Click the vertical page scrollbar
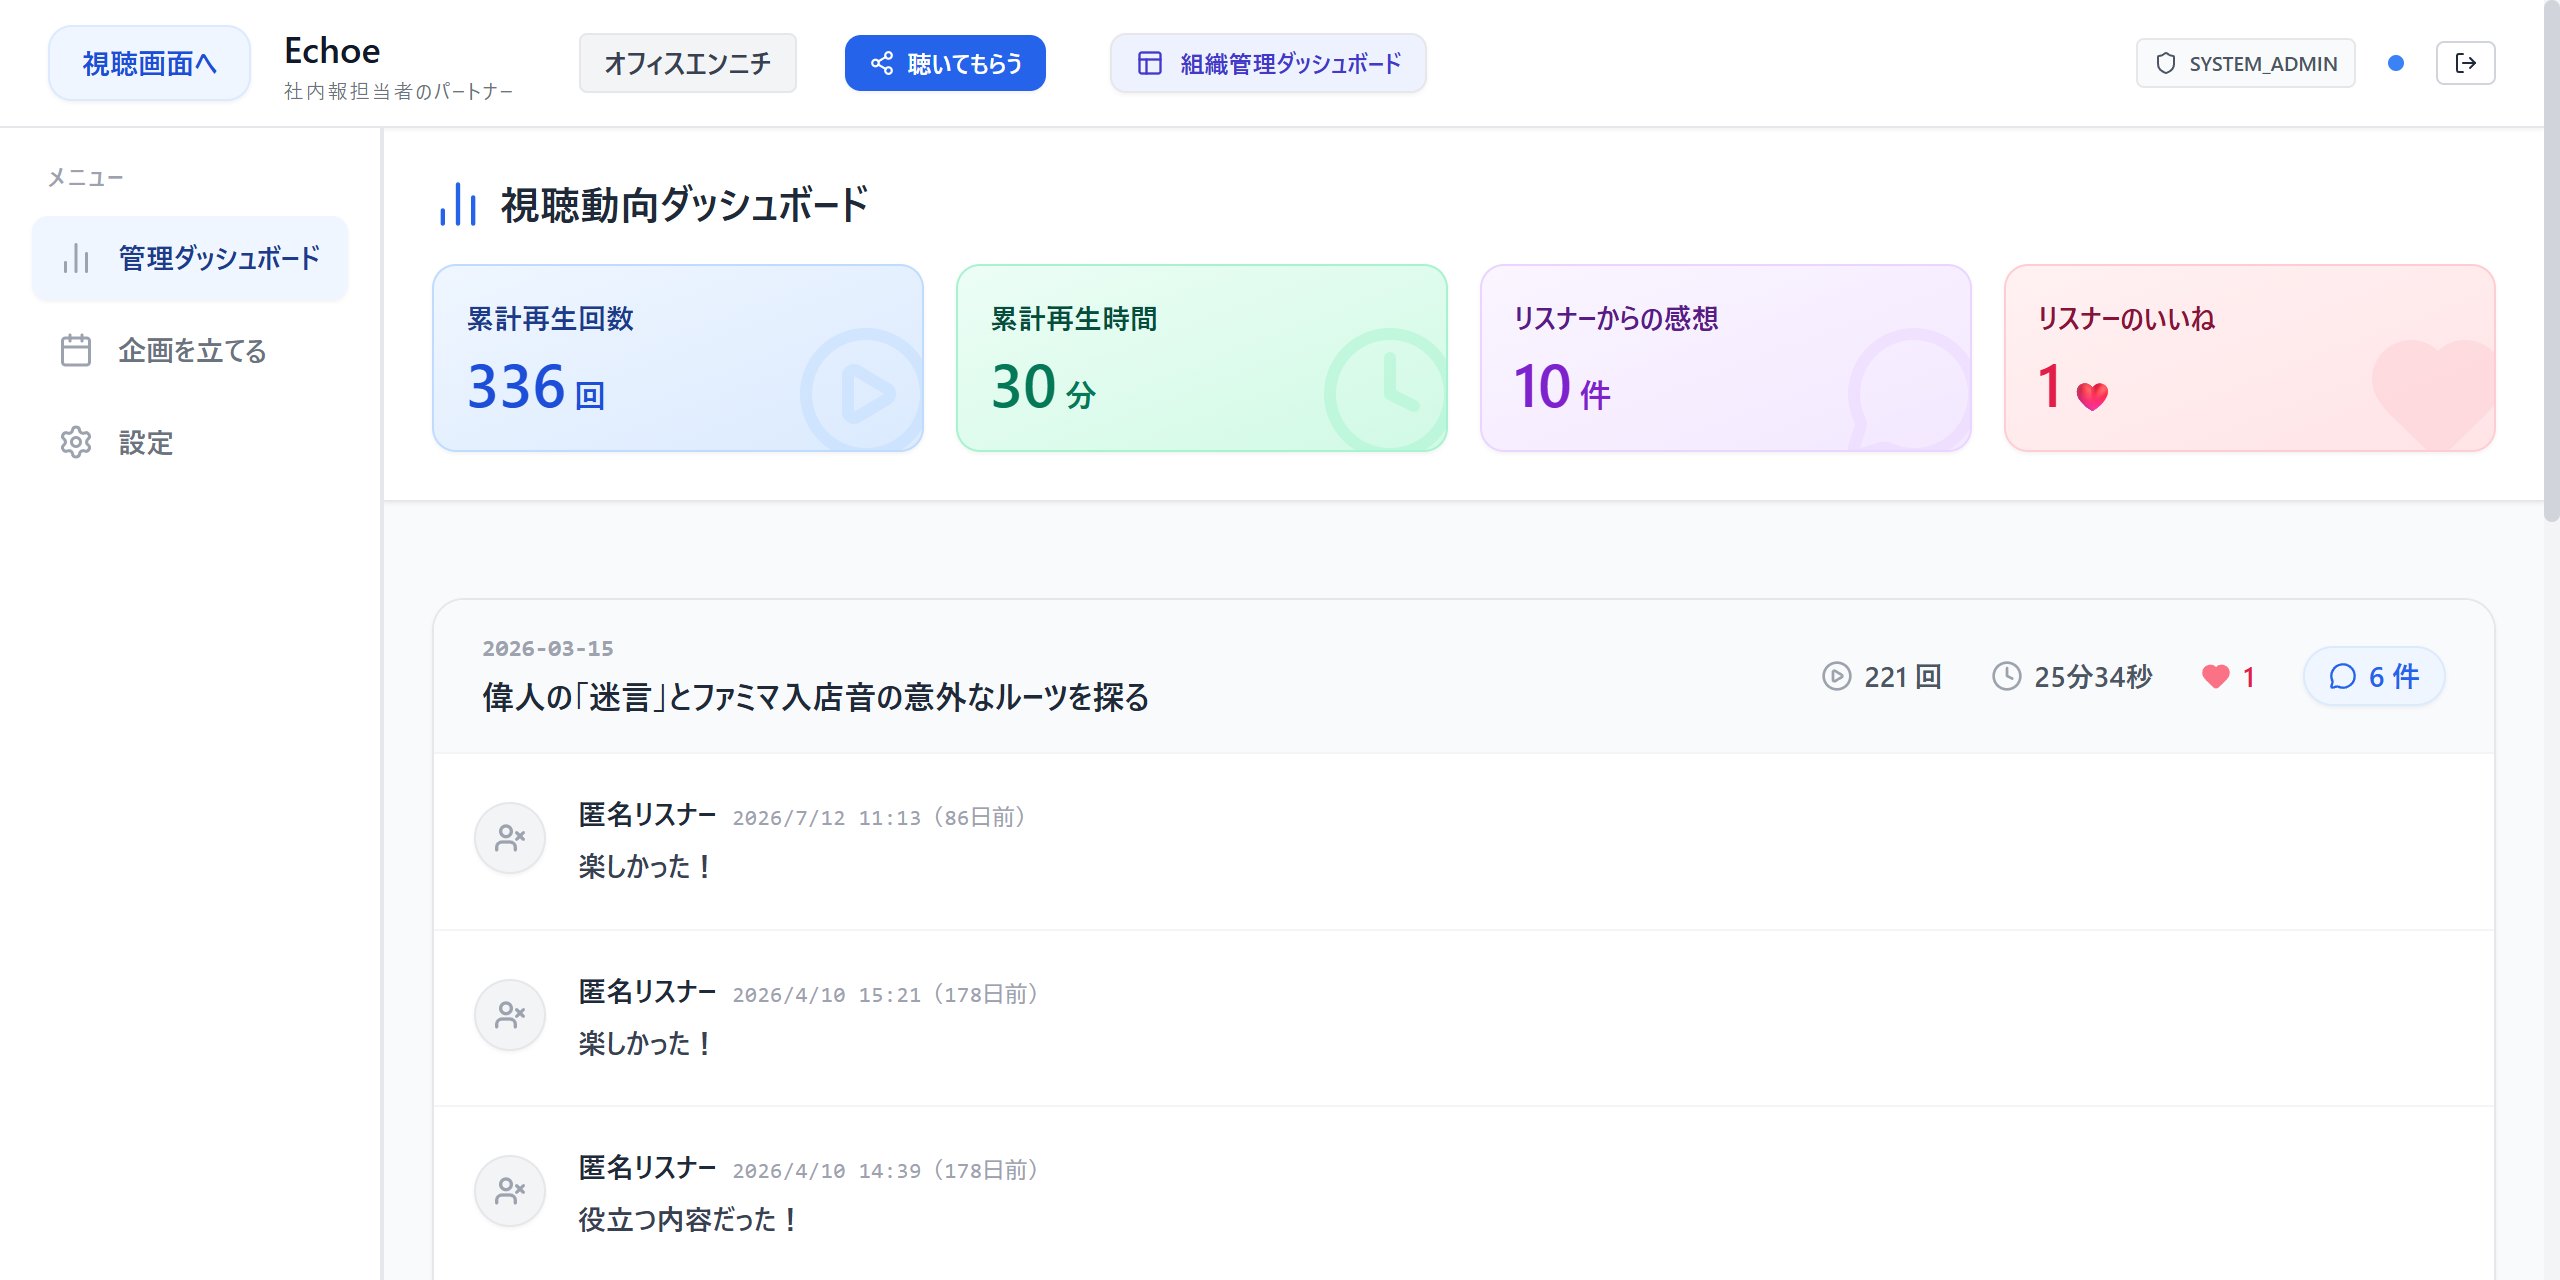This screenshot has height=1280, width=2560. (2551, 260)
